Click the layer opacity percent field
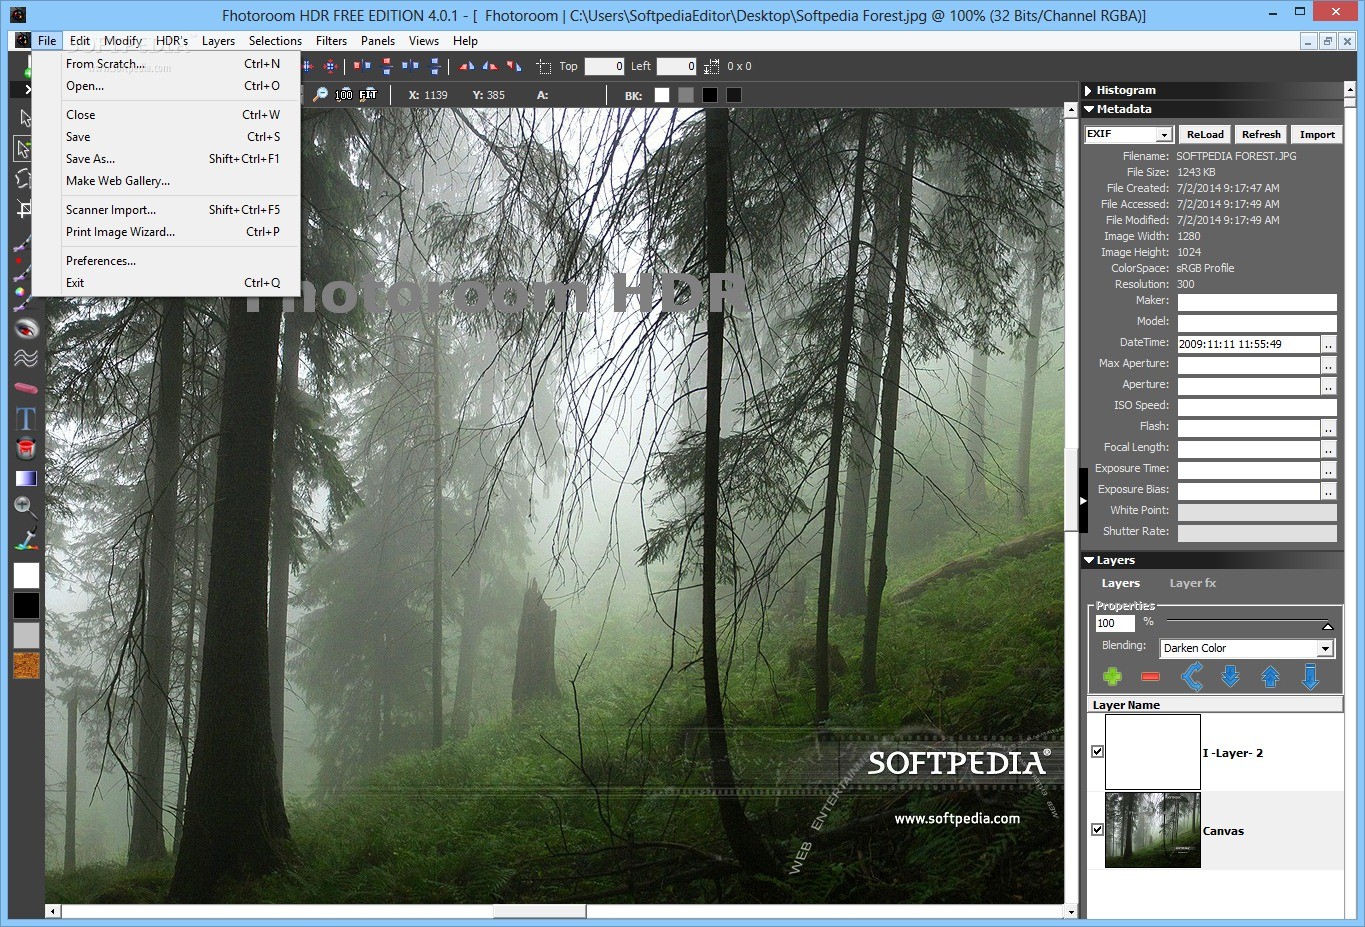The height and width of the screenshot is (927, 1365). [x=1115, y=623]
